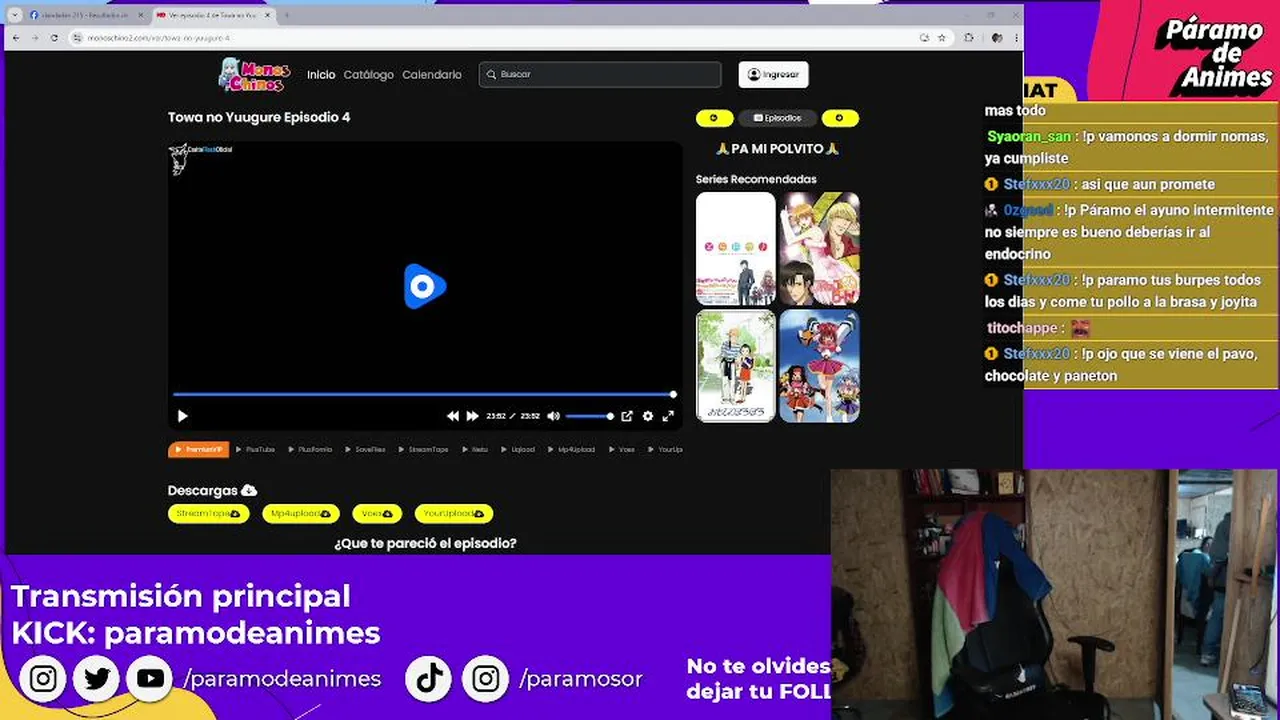The width and height of the screenshot is (1280, 720).
Task: Select the Voe server tab
Action: tap(621, 450)
